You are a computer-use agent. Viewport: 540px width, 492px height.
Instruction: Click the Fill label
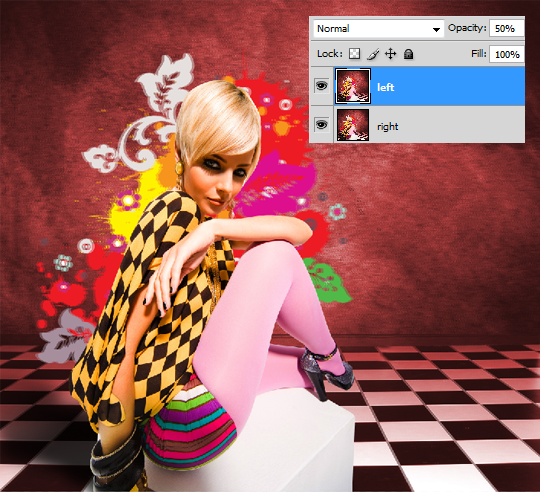click(479, 54)
